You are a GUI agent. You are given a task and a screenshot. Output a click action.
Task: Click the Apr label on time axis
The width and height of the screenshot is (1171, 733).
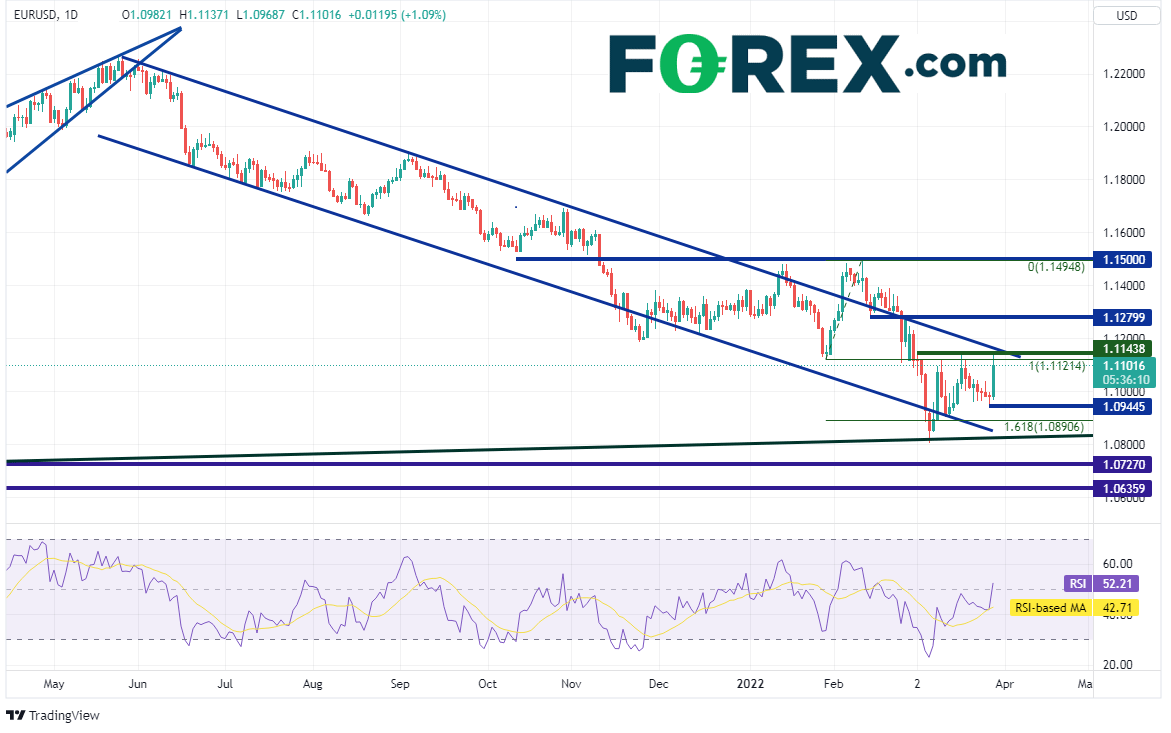click(x=1003, y=686)
